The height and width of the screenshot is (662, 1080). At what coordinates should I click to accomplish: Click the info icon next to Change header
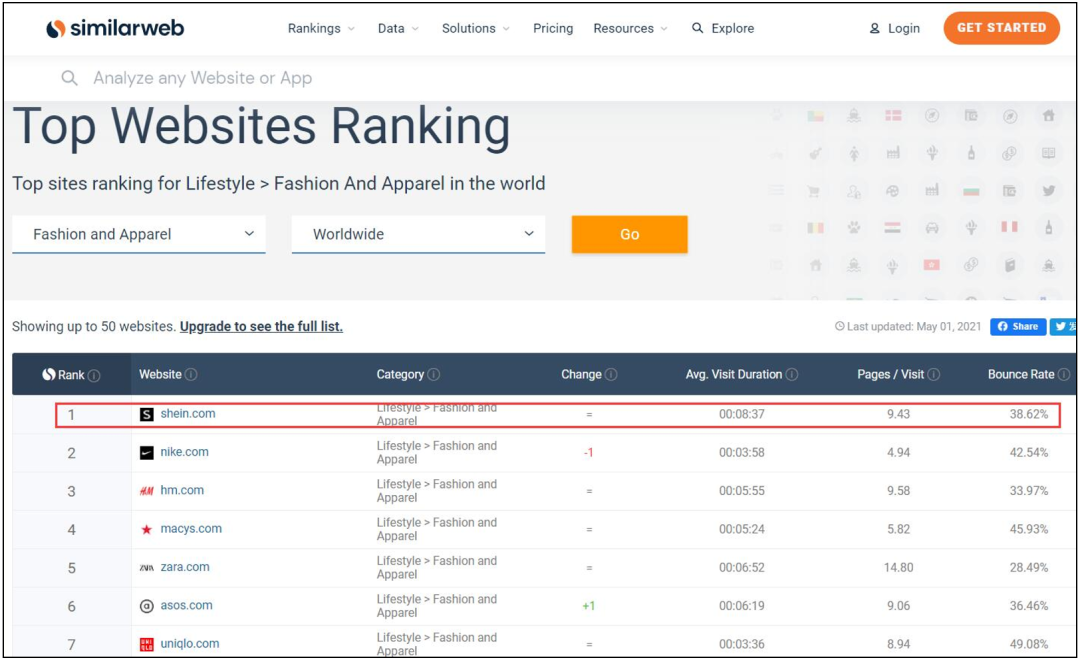(611, 375)
